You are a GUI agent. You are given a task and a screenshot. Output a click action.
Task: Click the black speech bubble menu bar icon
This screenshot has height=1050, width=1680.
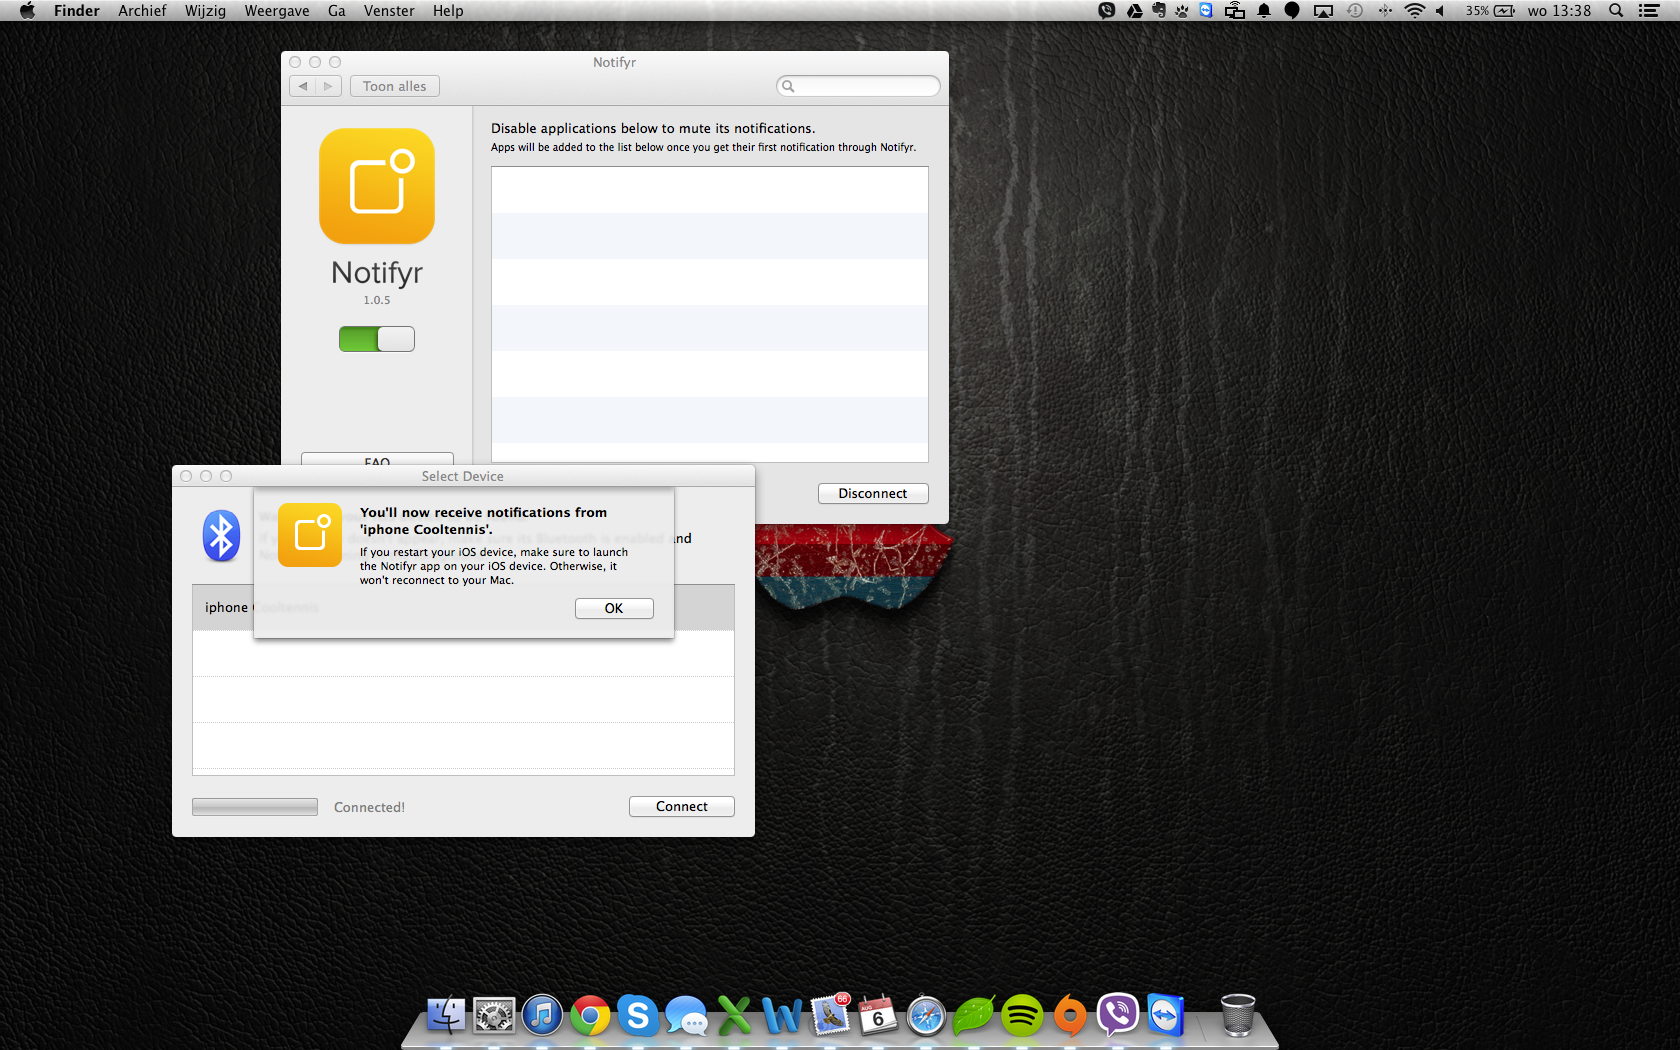tap(1292, 11)
